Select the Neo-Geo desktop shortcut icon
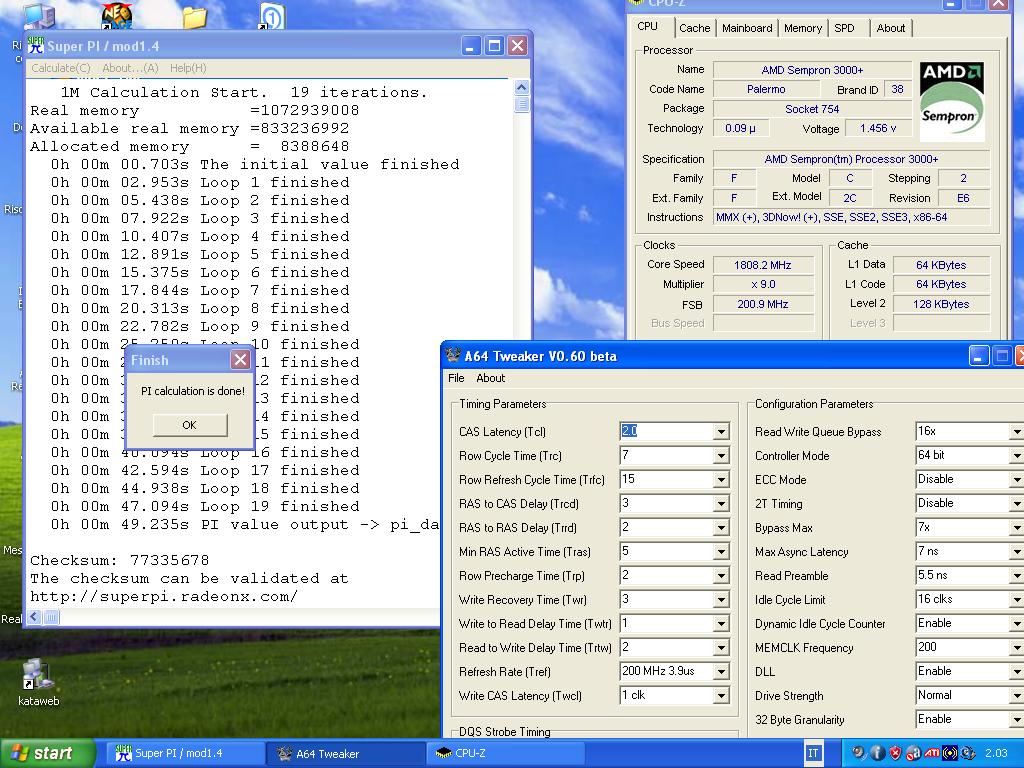 (x=118, y=16)
